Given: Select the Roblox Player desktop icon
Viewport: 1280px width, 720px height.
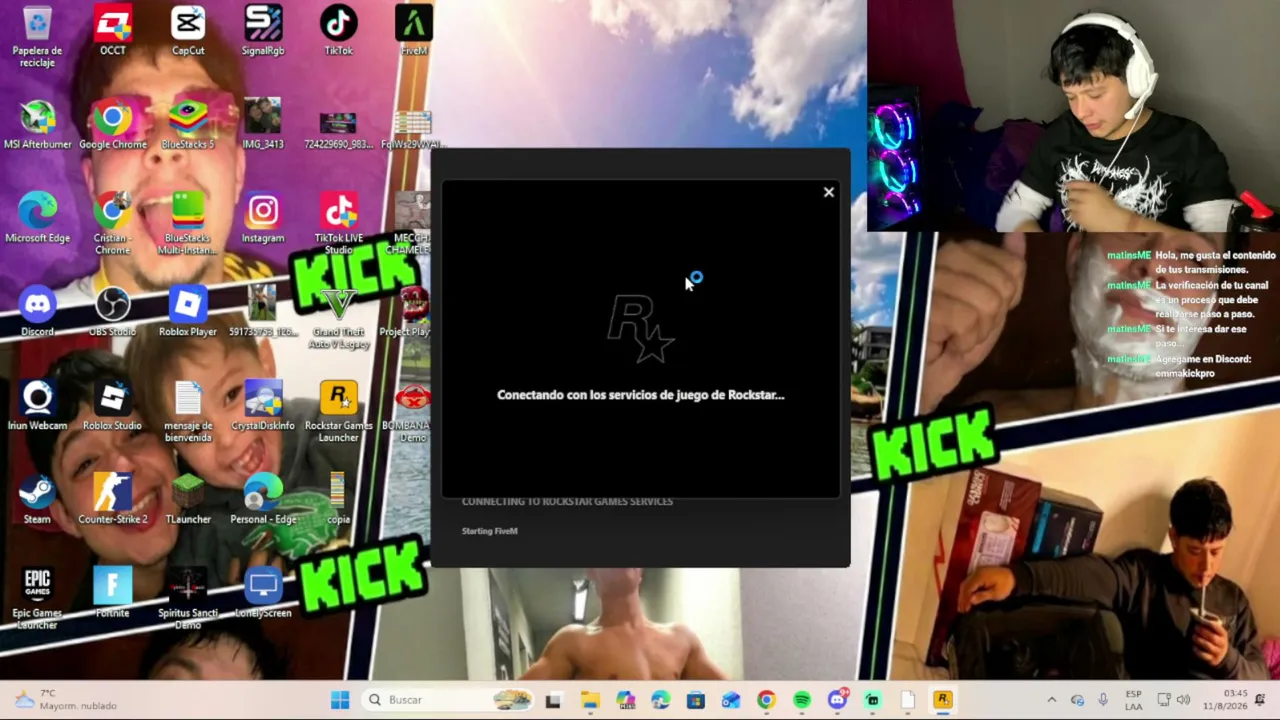Looking at the screenshot, I should click(188, 311).
